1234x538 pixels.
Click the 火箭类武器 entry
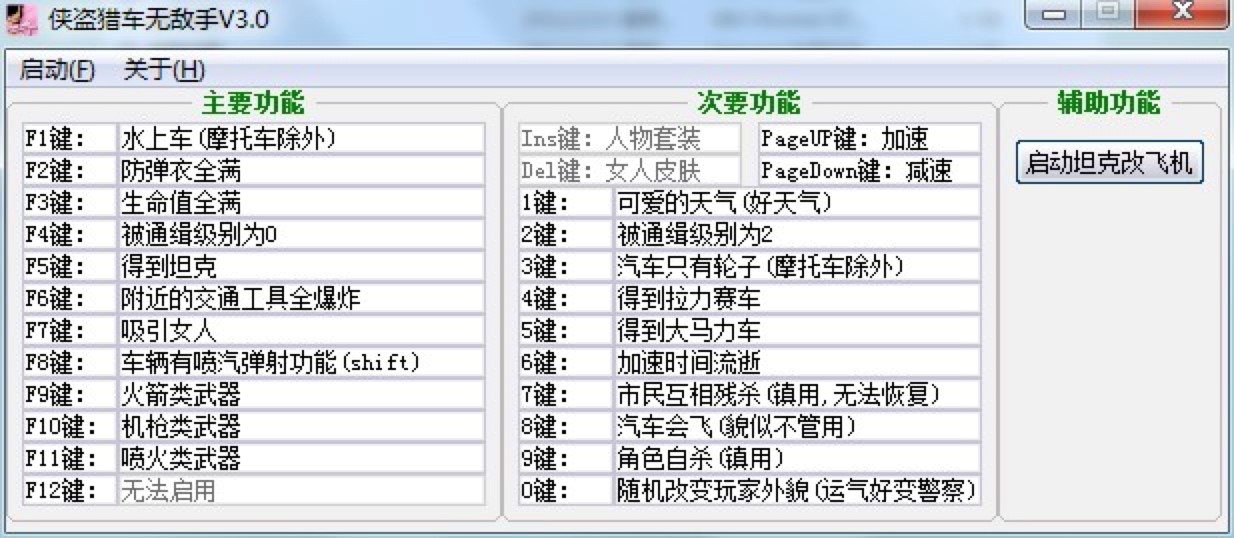pos(301,395)
